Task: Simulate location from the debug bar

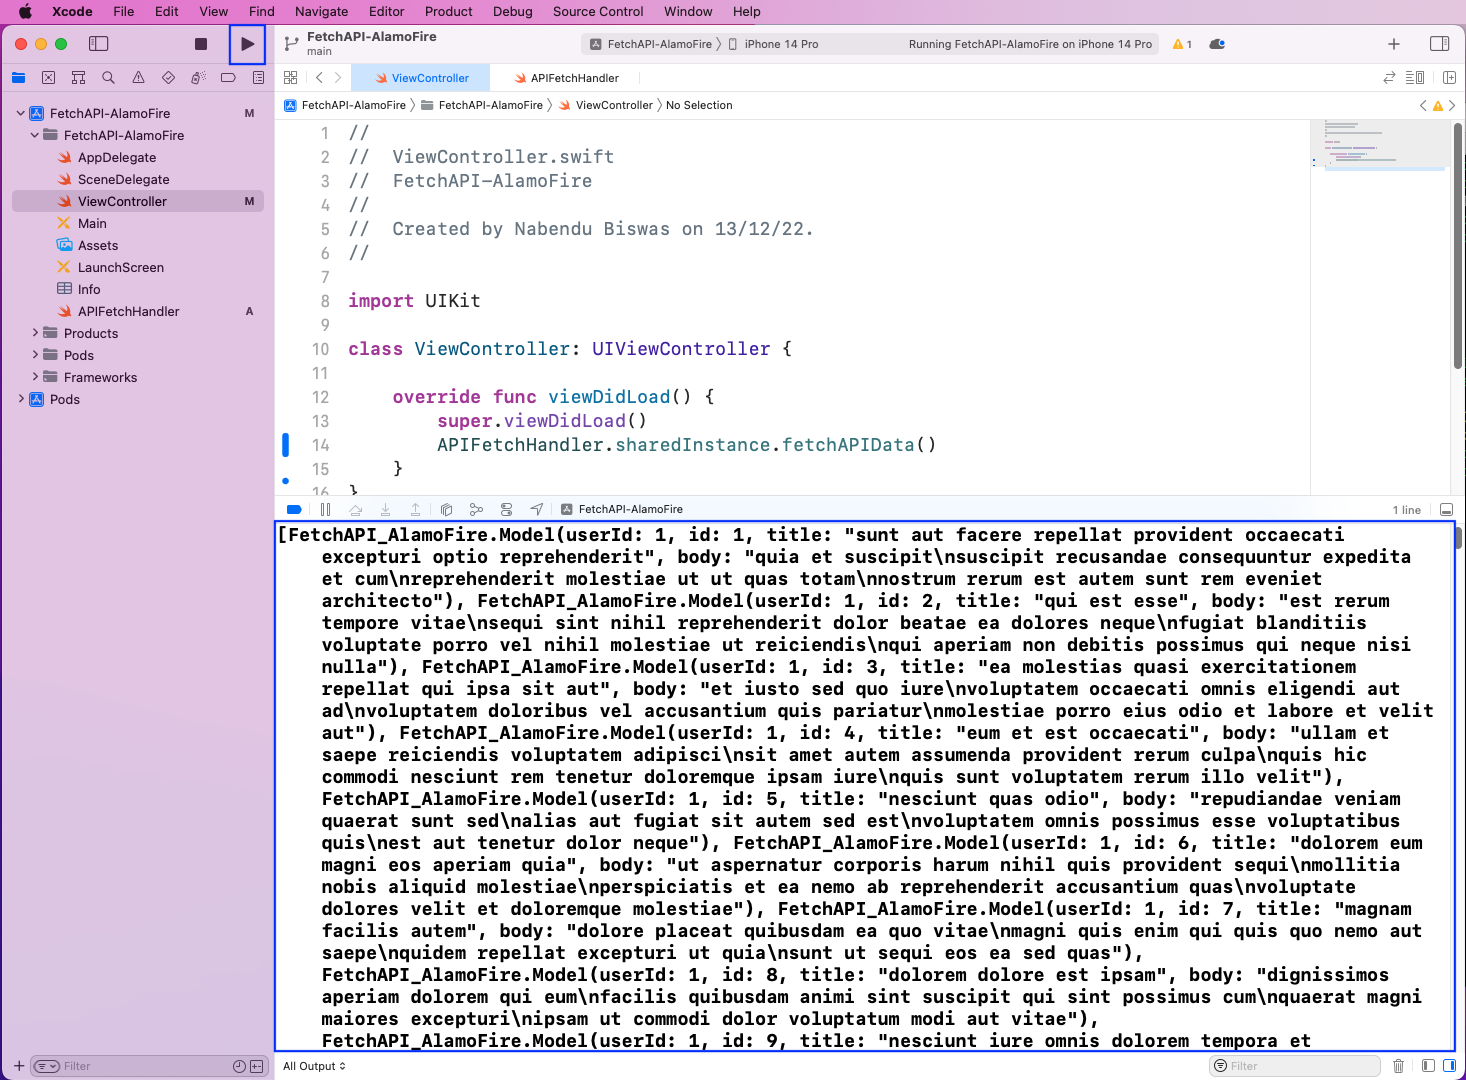Action: pos(537,509)
